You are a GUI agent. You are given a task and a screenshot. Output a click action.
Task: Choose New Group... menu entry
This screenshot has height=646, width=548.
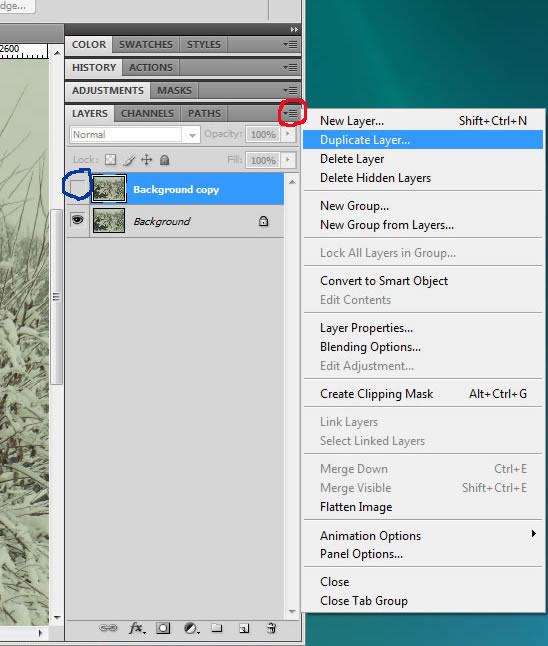[423, 206]
